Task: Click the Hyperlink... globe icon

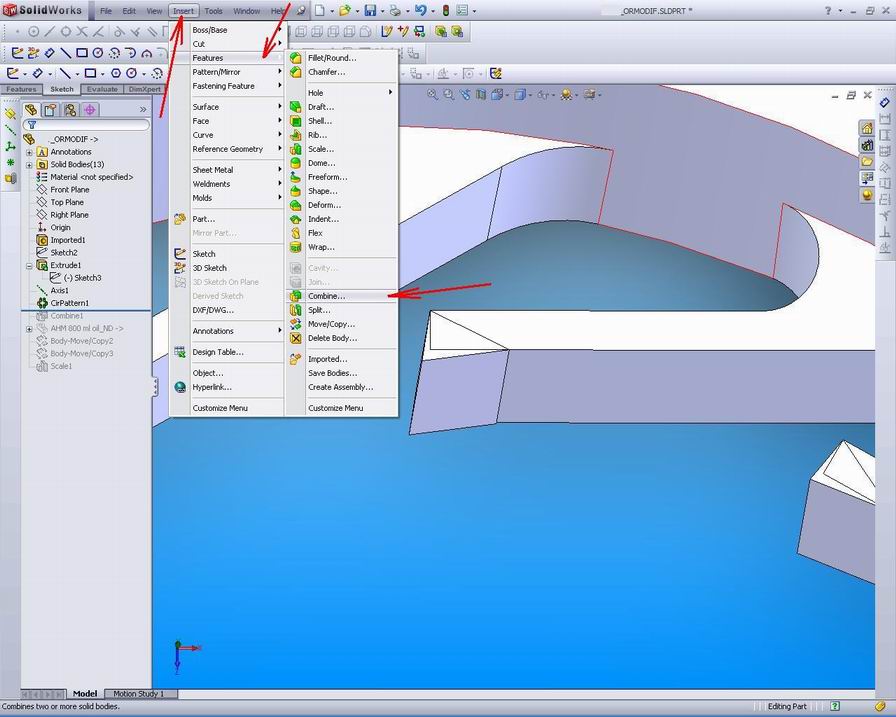Action: 180,387
